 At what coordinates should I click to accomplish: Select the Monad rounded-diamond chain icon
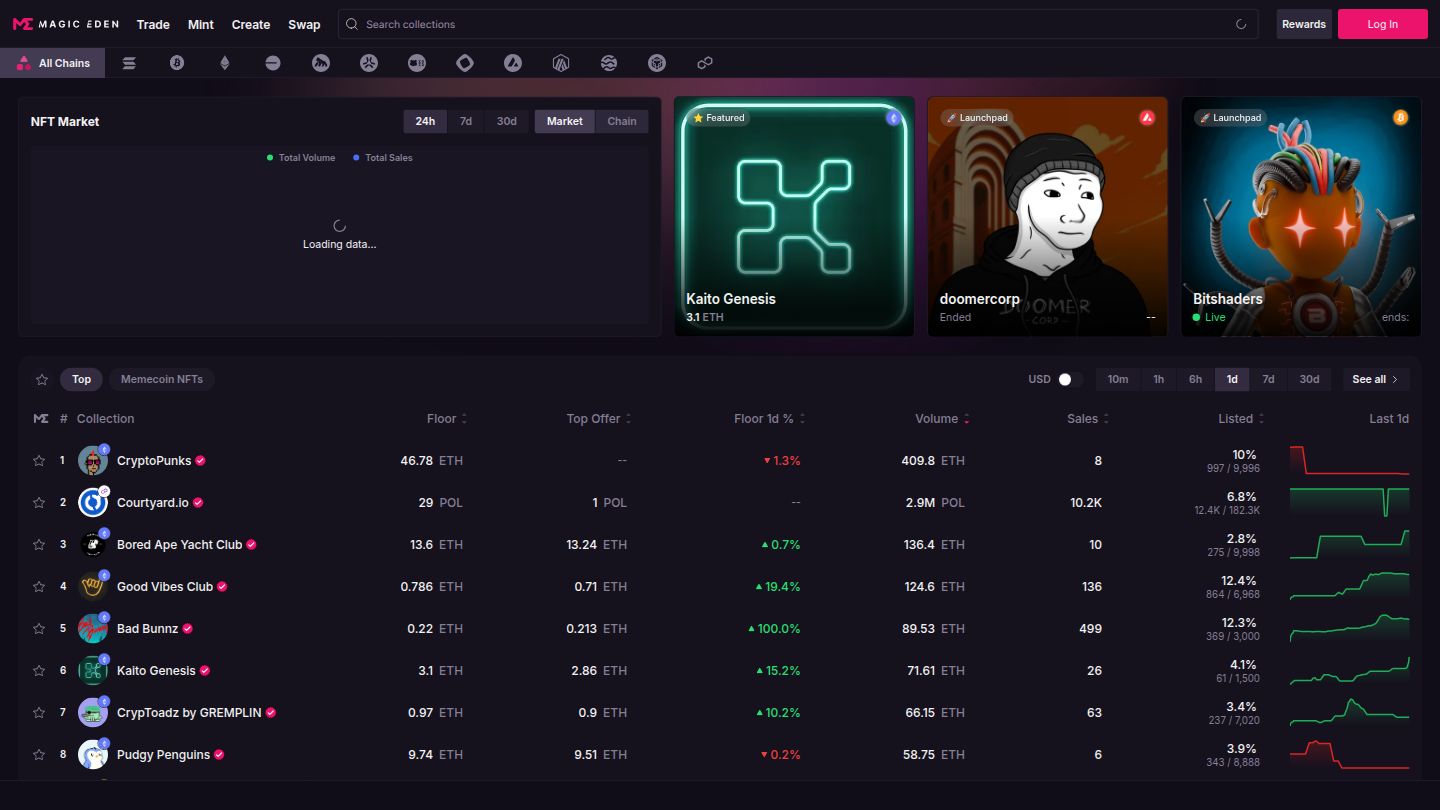[x=465, y=63]
